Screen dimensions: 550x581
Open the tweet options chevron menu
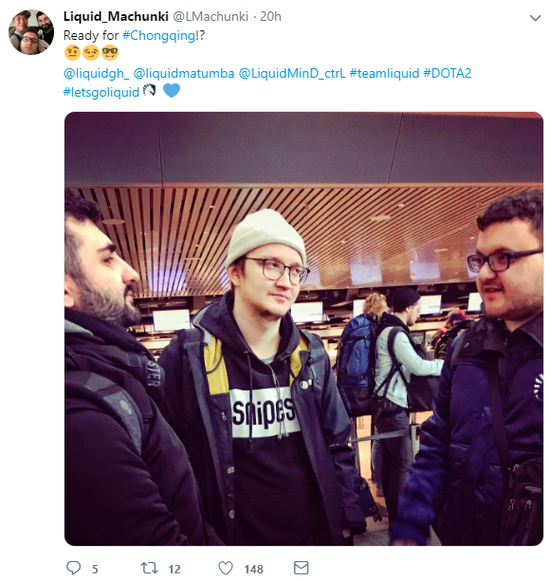[x=535, y=18]
